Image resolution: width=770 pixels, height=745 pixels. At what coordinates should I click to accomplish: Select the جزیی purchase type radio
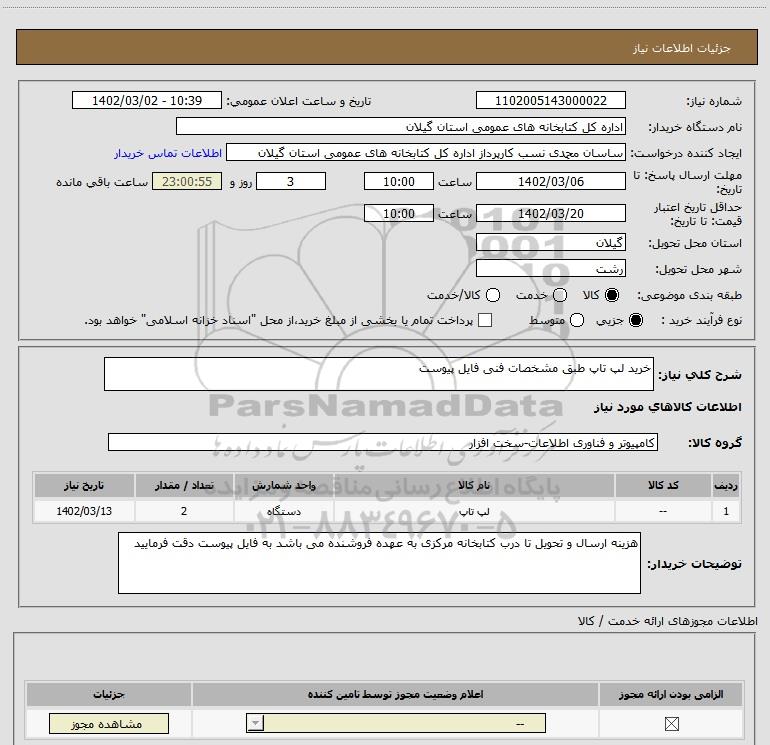click(x=636, y=320)
